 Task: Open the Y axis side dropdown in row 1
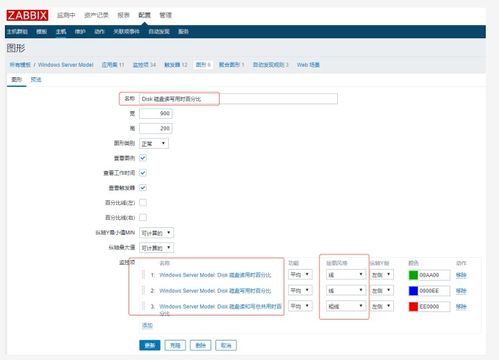[x=382, y=275]
